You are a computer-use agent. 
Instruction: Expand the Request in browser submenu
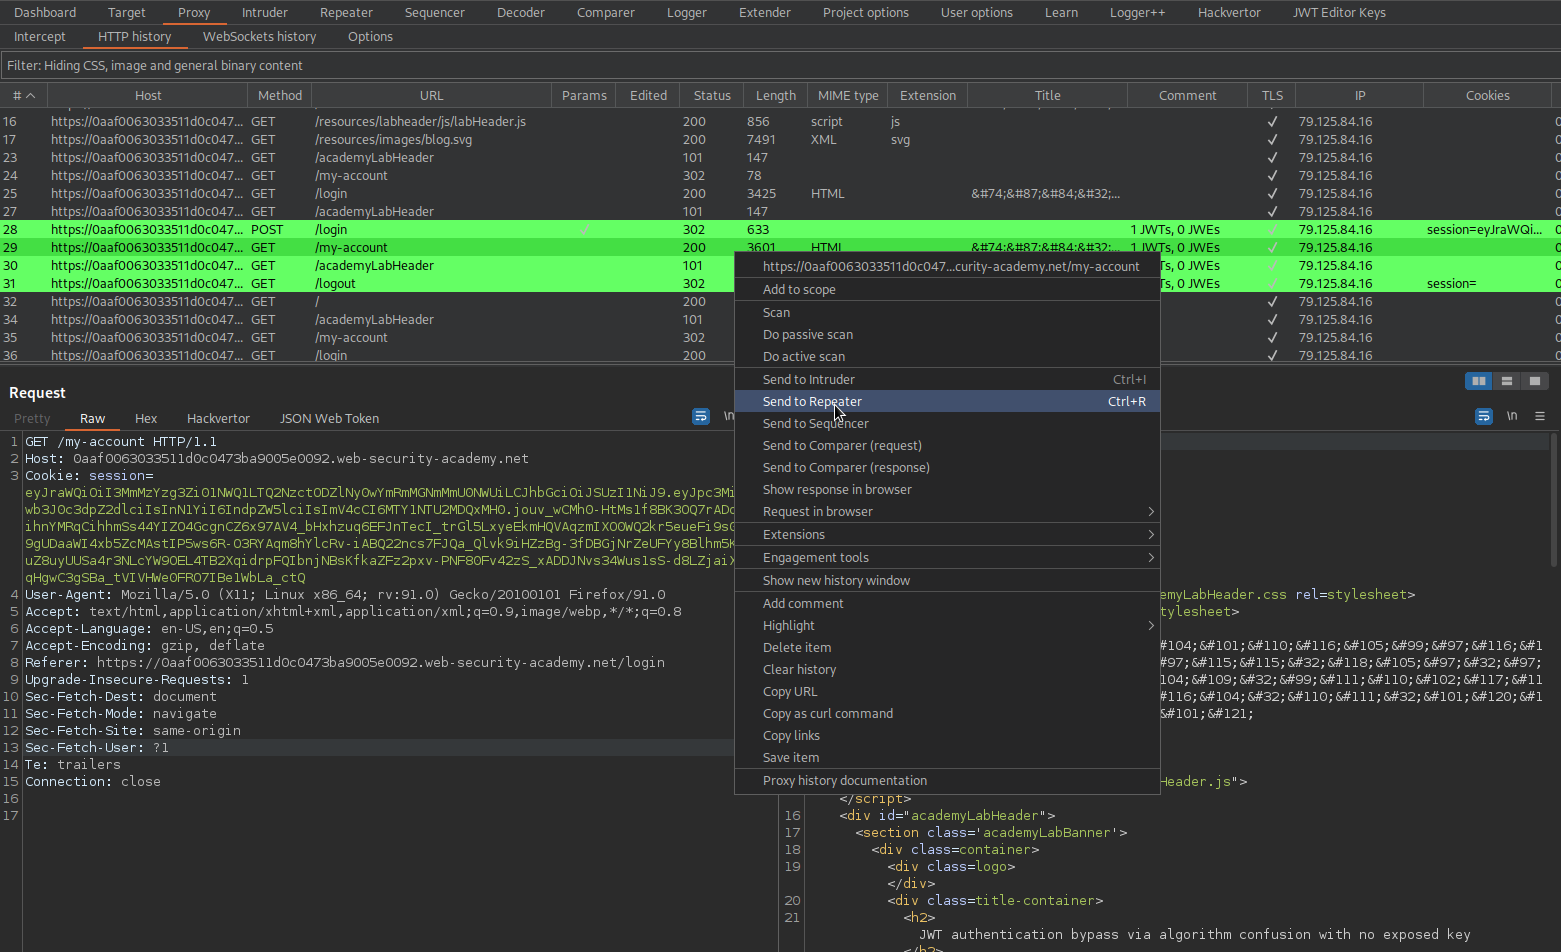1151,512
